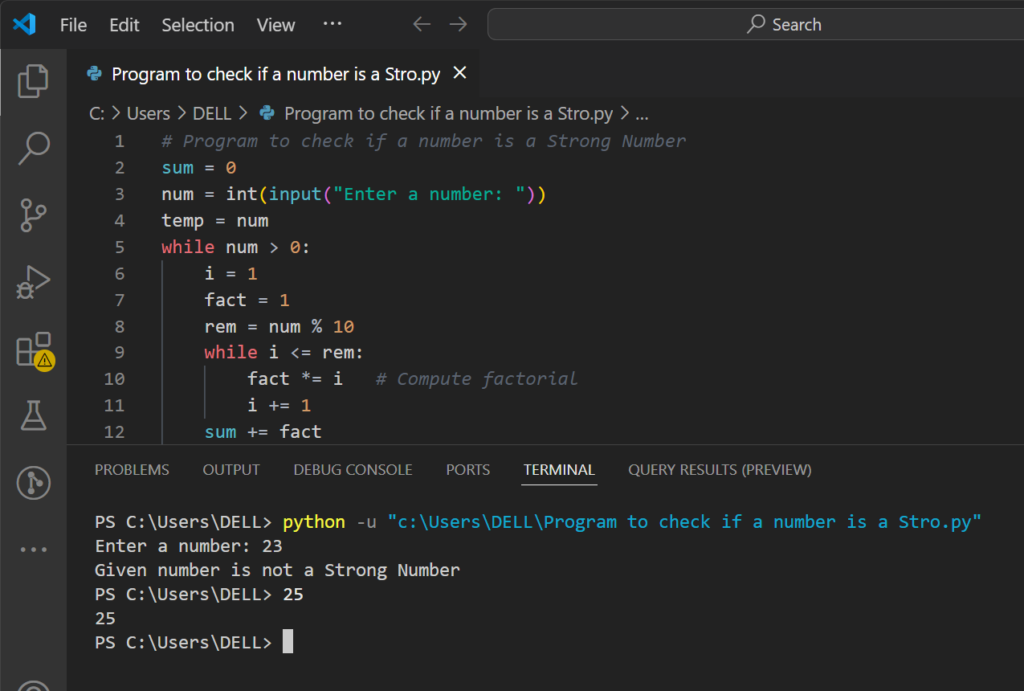This screenshot has height=691, width=1024.
Task: Click line number 12 in gutter
Action: [x=114, y=432]
